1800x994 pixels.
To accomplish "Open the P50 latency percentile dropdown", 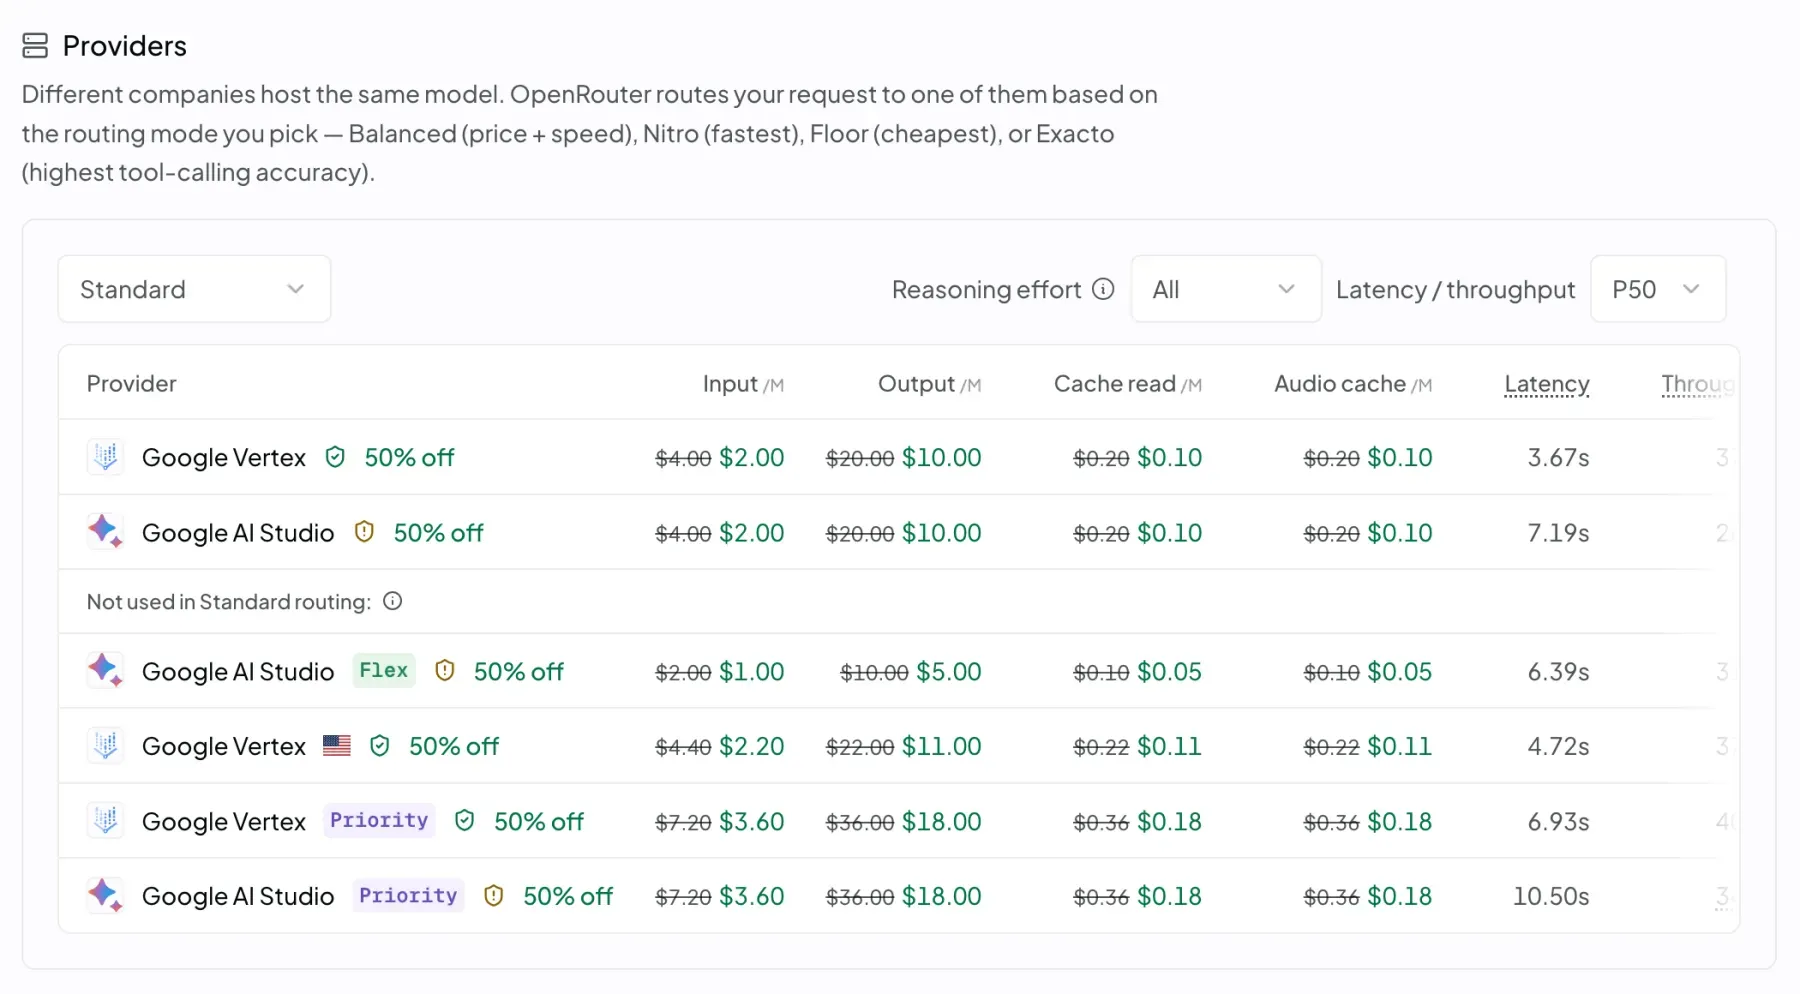I will coord(1658,289).
